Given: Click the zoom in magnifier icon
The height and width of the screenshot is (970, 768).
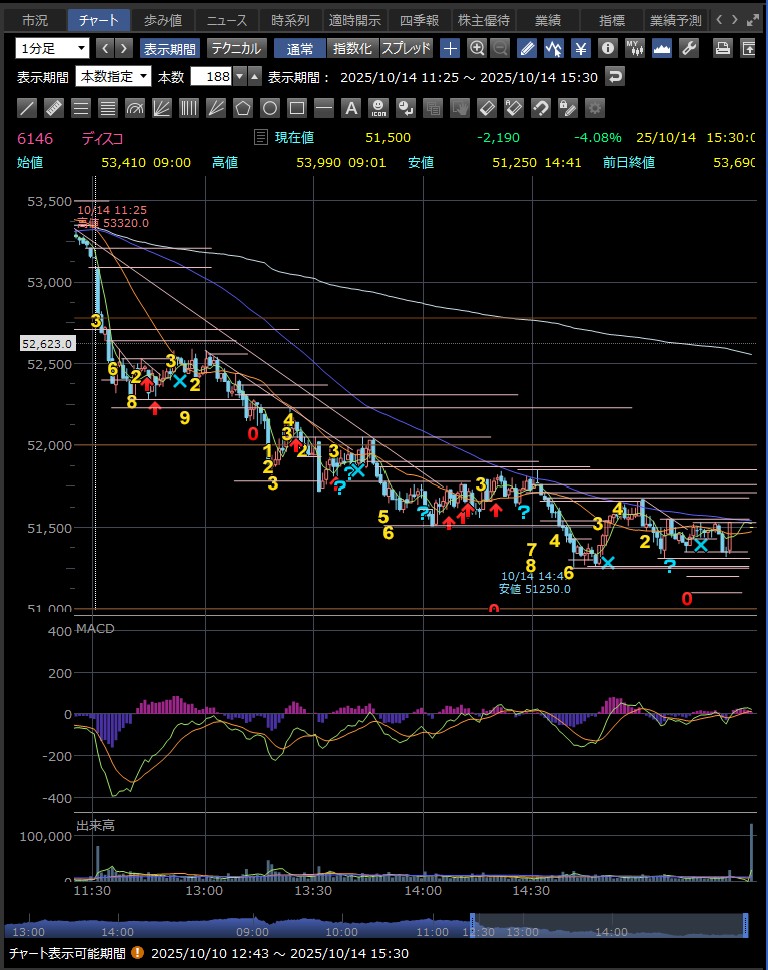Looking at the screenshot, I should 477,48.
